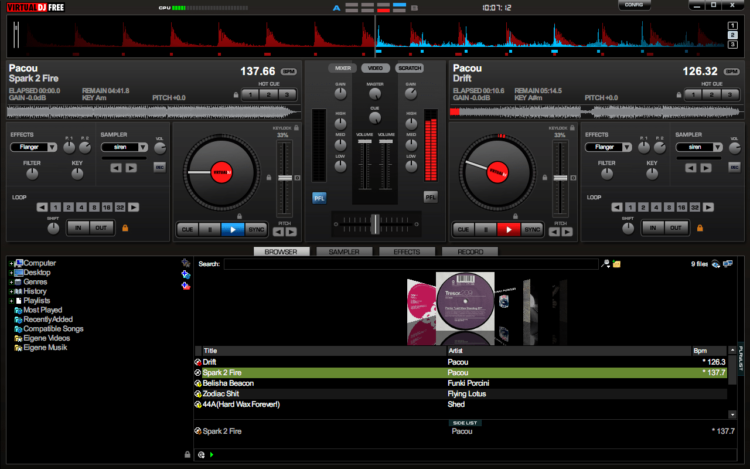
Task: Click the left deck turntable platter
Action: (221, 173)
